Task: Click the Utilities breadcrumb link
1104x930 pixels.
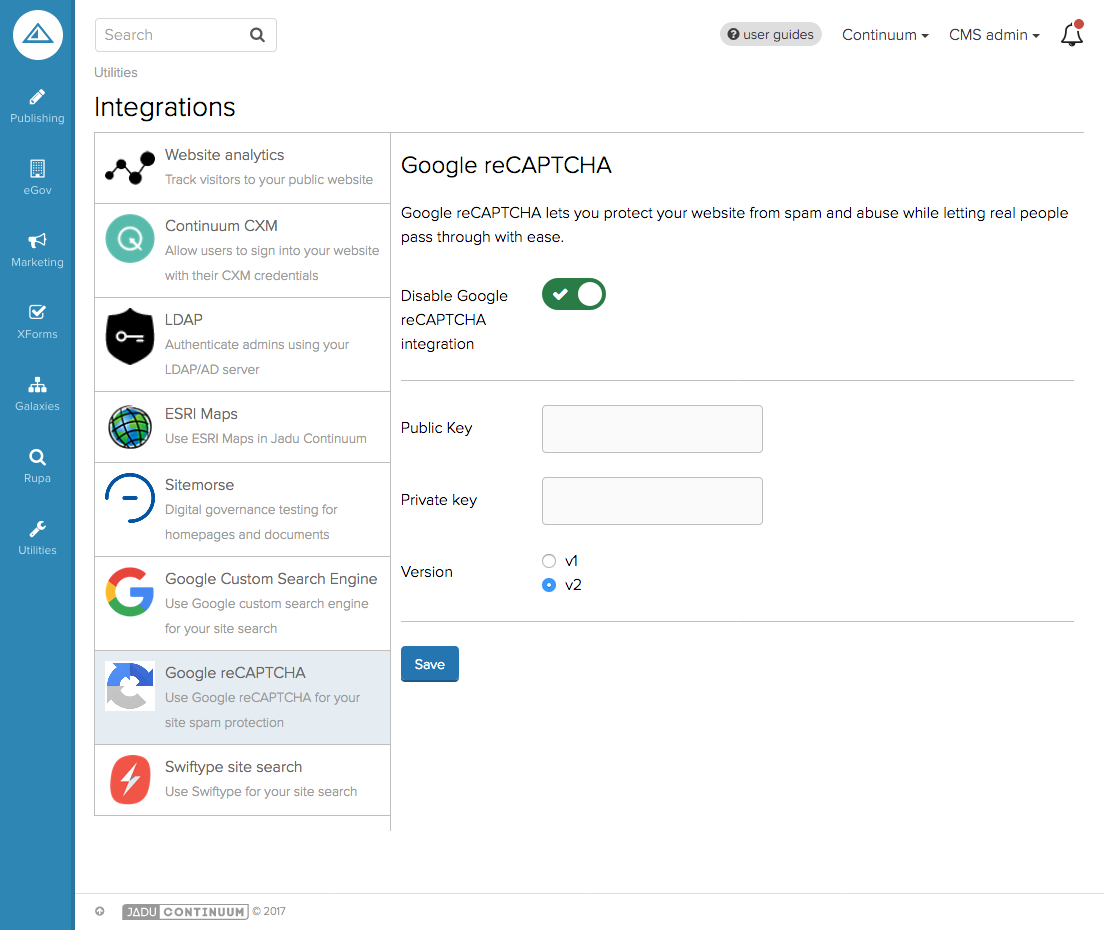Action: (x=115, y=73)
